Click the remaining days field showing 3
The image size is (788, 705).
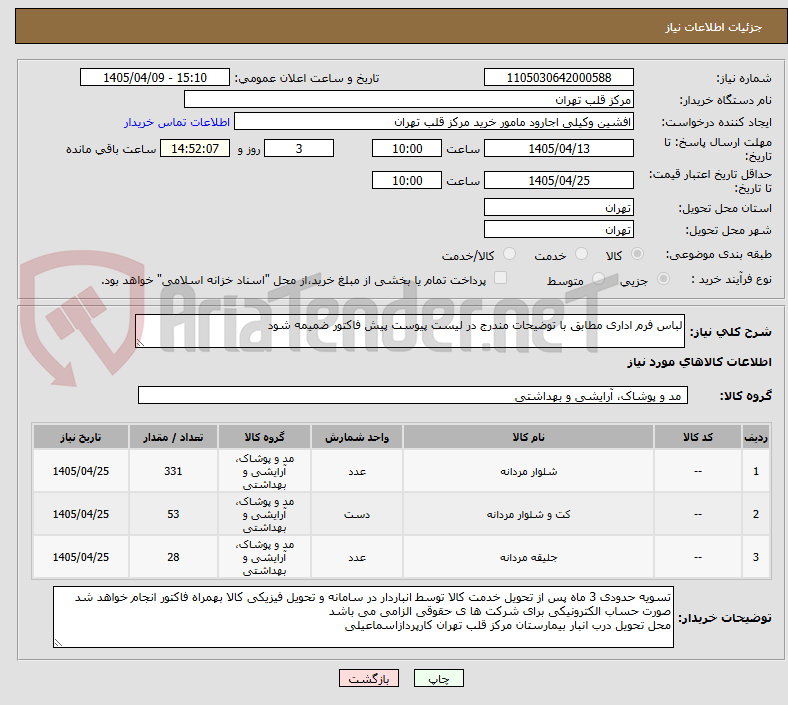tap(299, 149)
